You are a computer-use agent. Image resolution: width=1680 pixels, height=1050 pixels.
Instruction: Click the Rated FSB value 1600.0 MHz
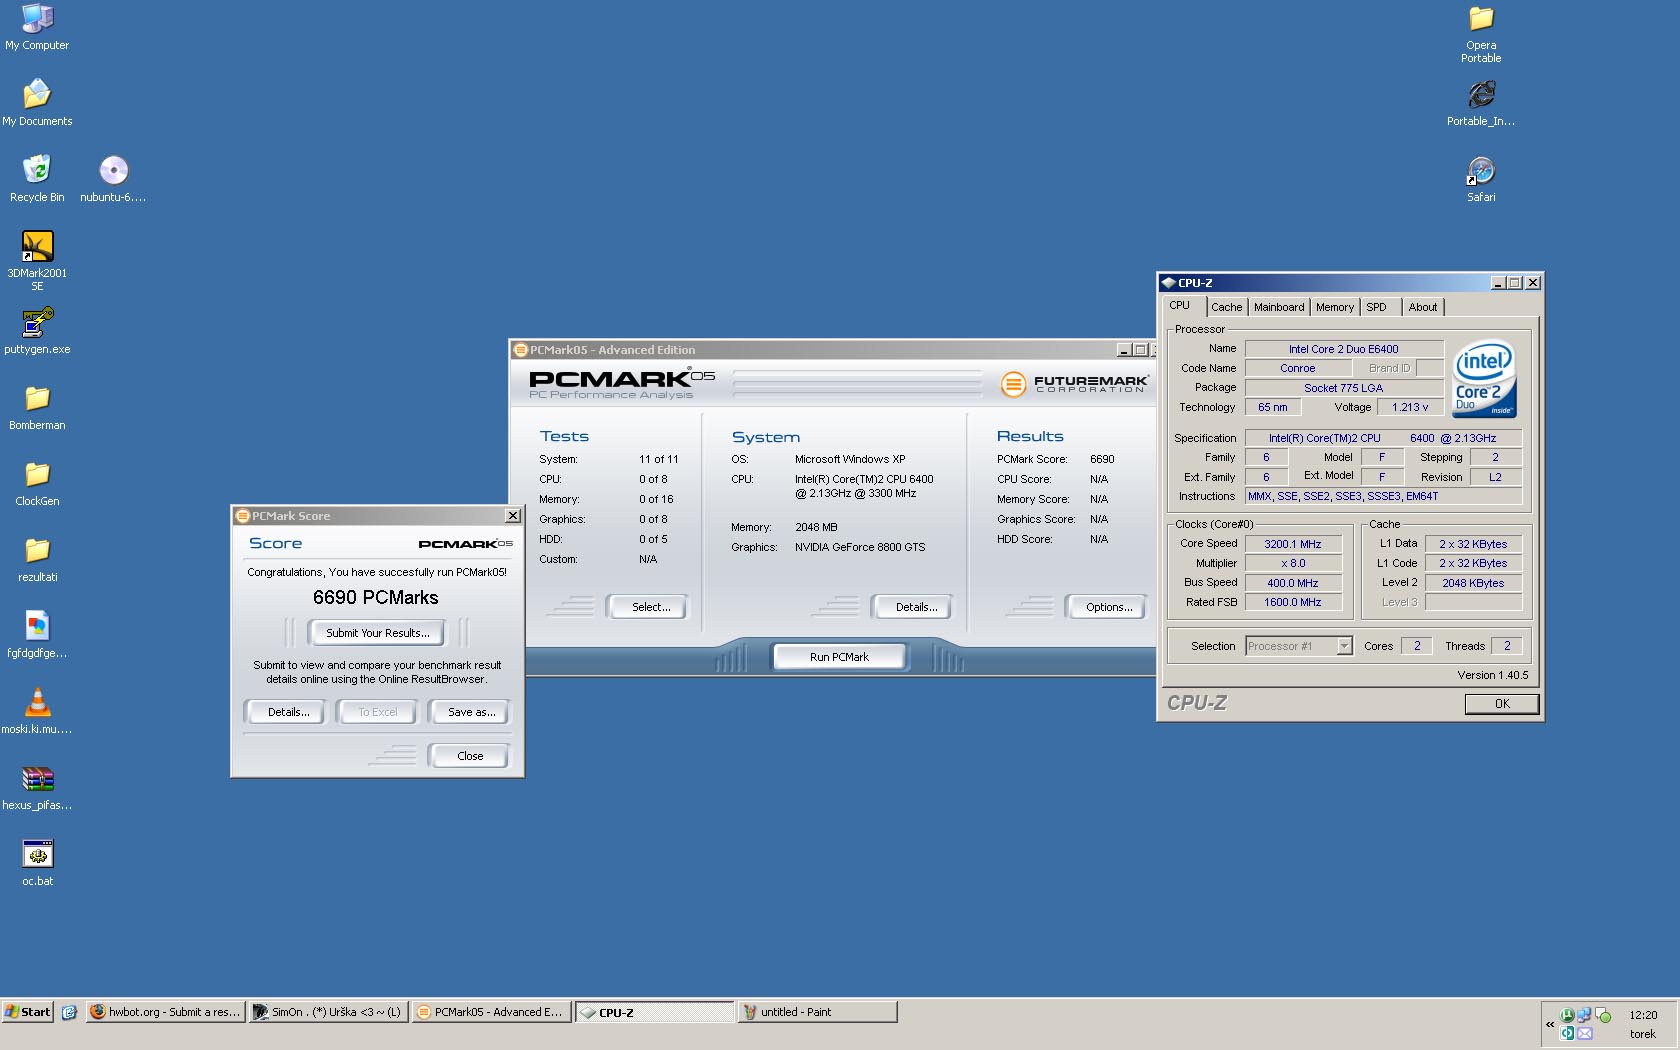click(1293, 602)
